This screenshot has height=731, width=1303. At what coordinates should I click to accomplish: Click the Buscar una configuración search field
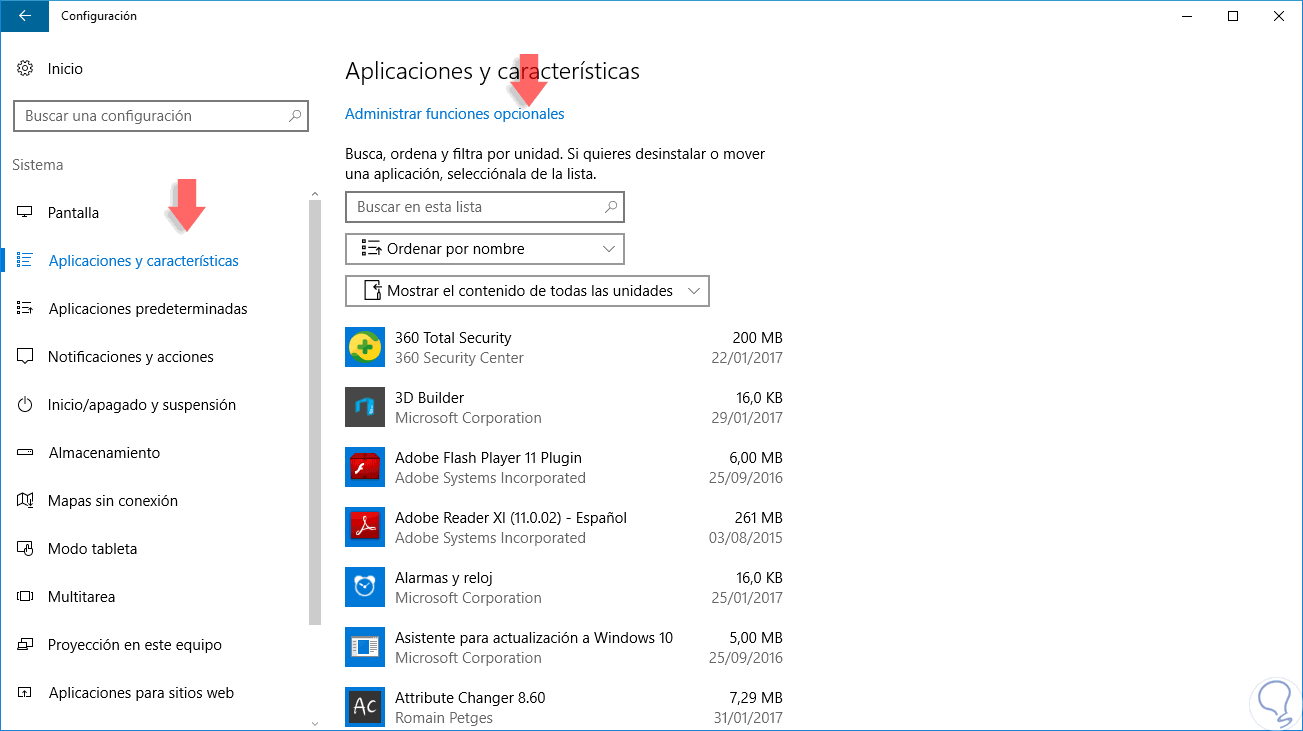pyautogui.click(x=150, y=116)
